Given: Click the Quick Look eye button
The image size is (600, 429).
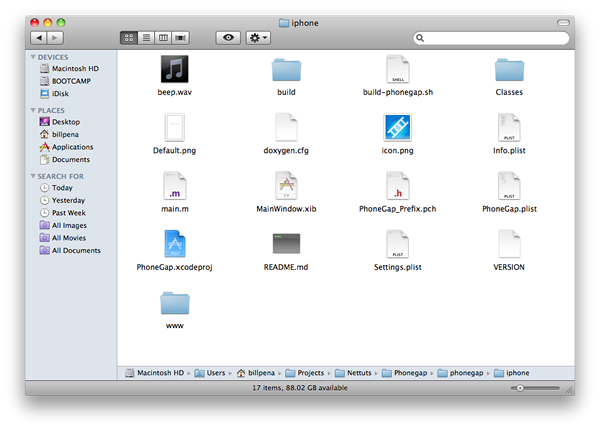Looking at the screenshot, I should (x=228, y=38).
